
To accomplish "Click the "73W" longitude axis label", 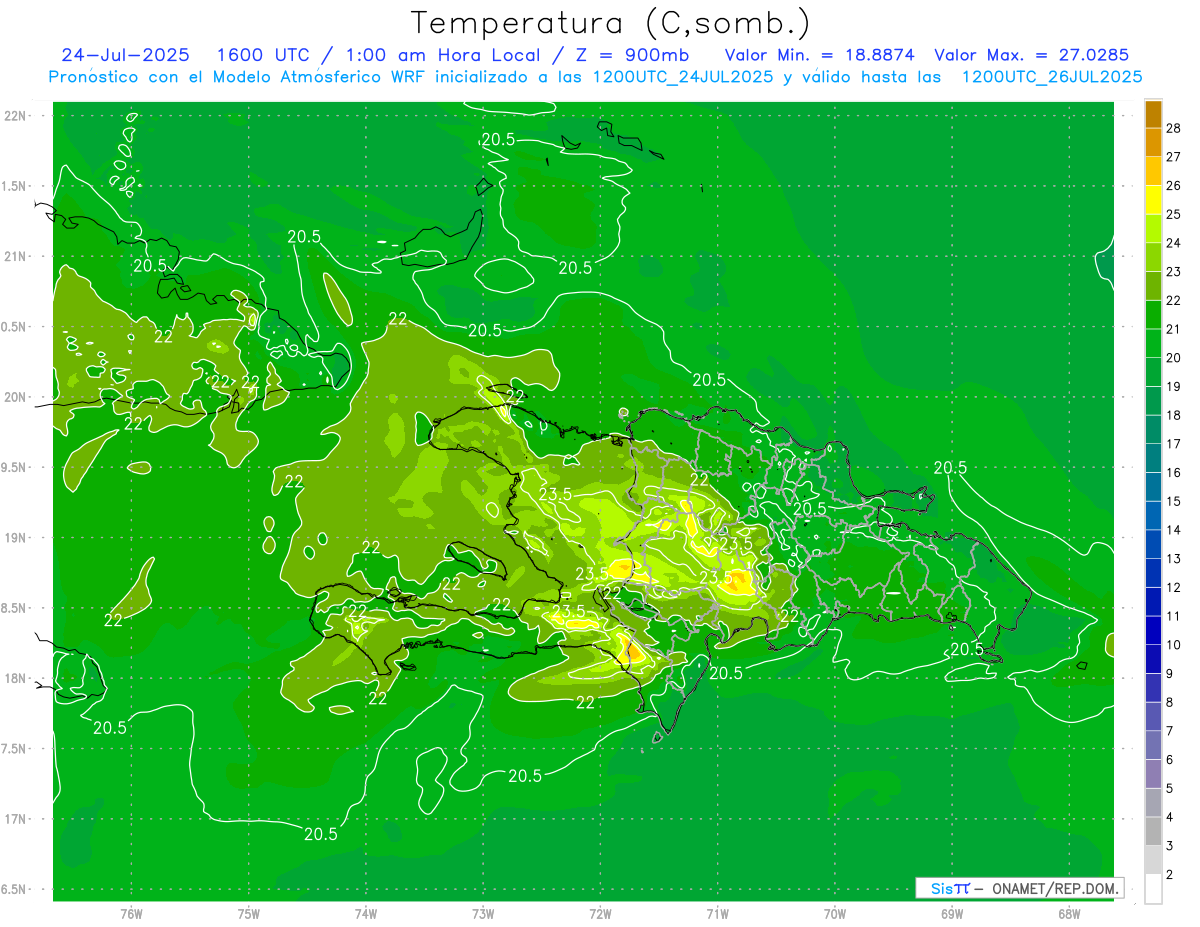I will [483, 913].
